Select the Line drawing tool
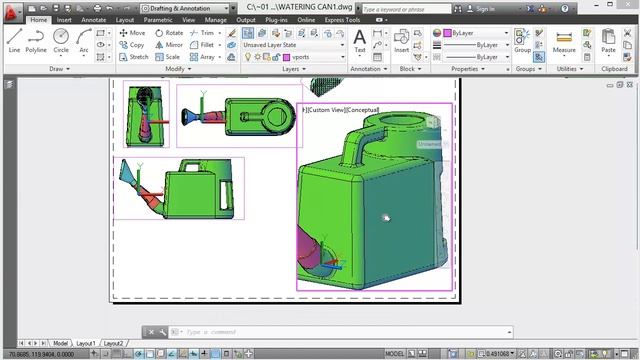 (x=14, y=40)
